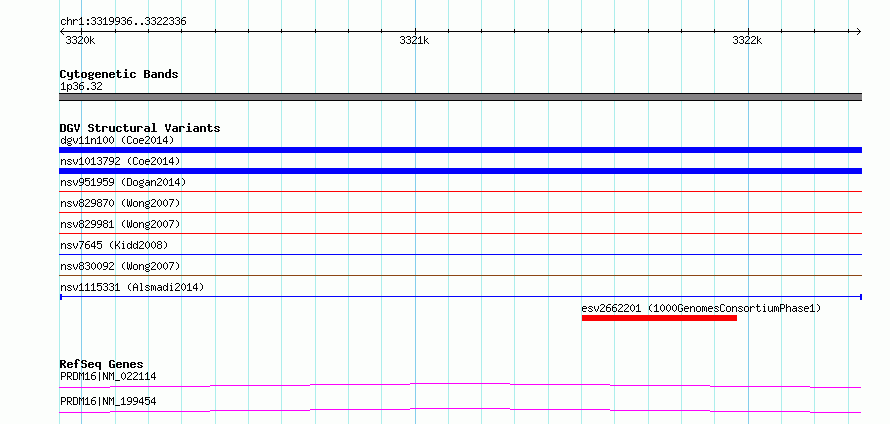Viewport: 890px width, 424px height.
Task: Open the nsv7645 (Kidd2008) variant label
Action: pos(114,245)
